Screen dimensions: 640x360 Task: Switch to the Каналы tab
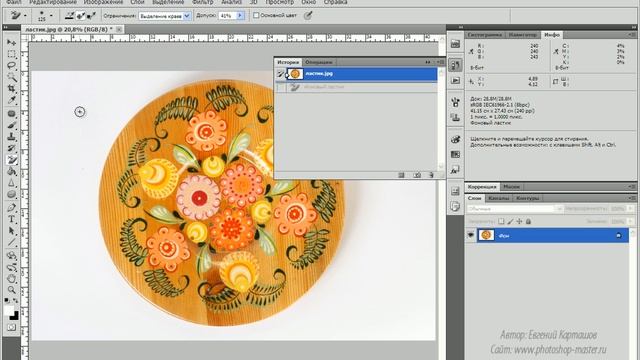(498, 198)
